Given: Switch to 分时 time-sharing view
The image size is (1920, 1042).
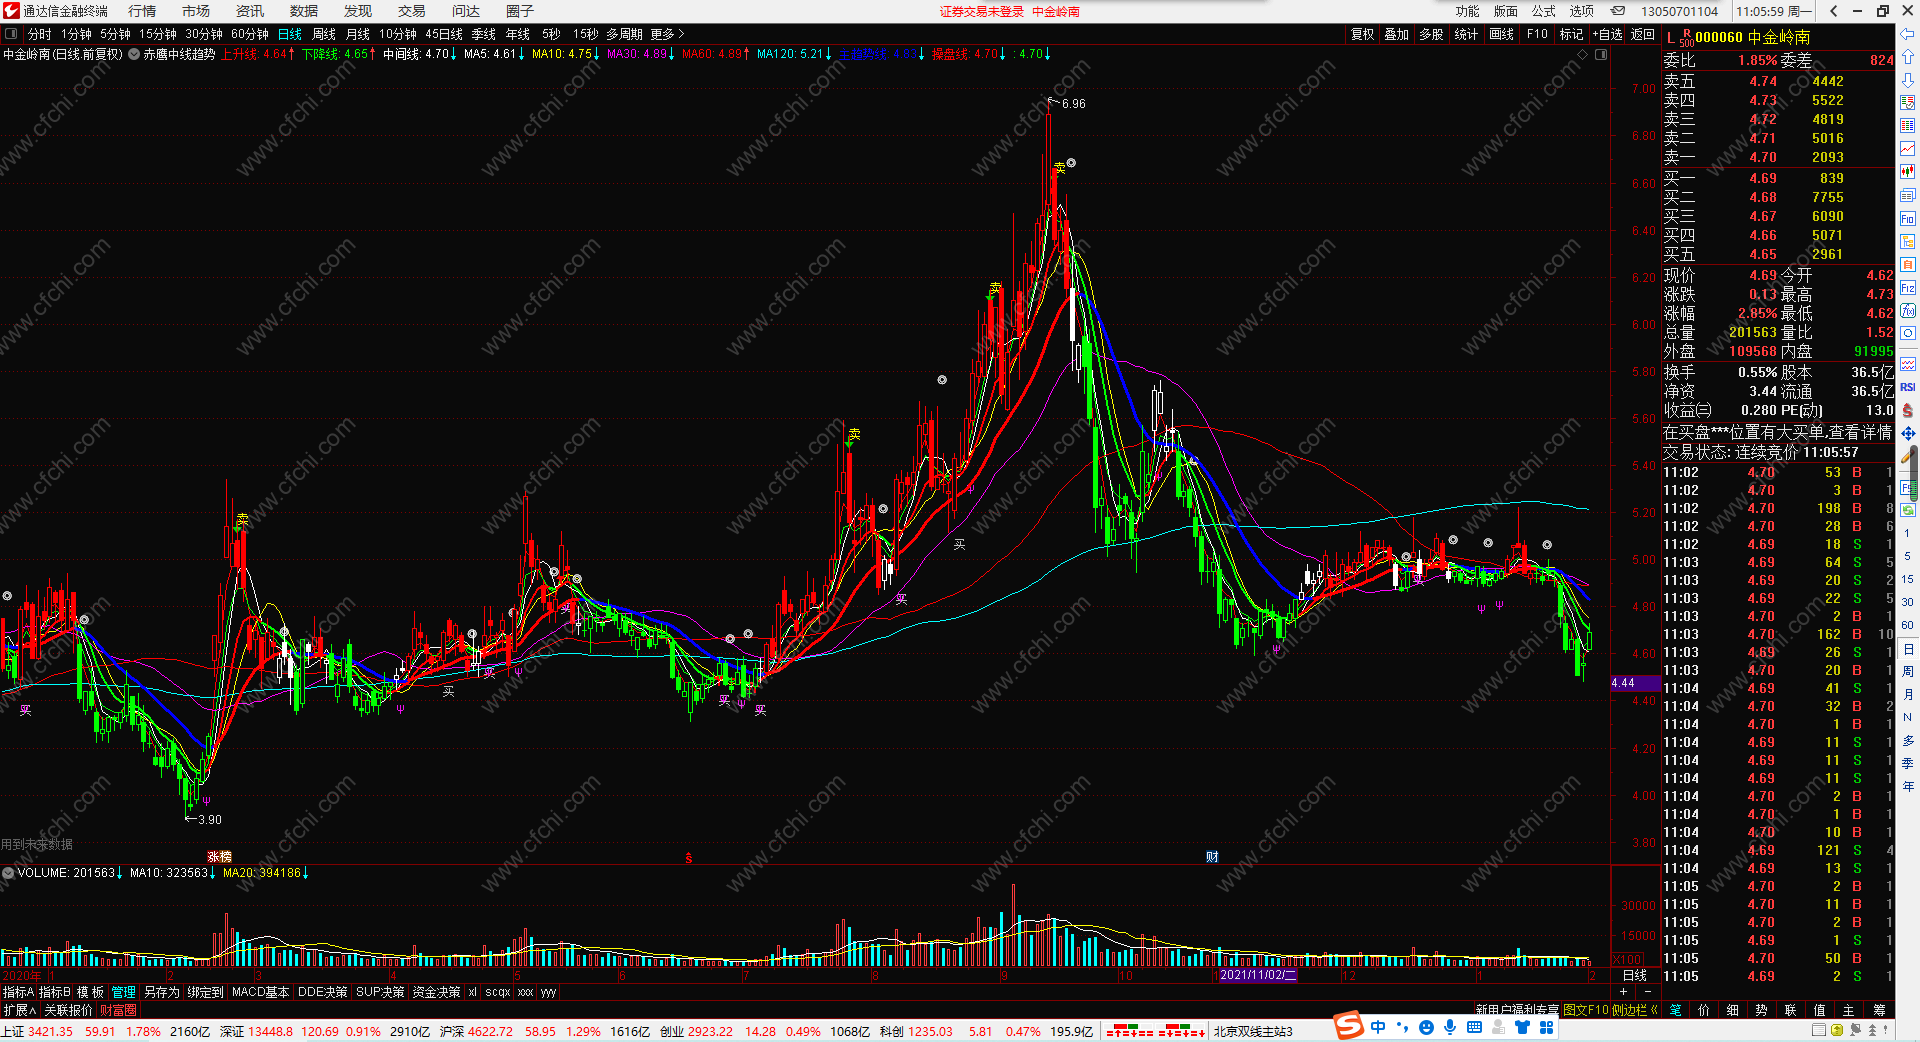Looking at the screenshot, I should click(40, 34).
